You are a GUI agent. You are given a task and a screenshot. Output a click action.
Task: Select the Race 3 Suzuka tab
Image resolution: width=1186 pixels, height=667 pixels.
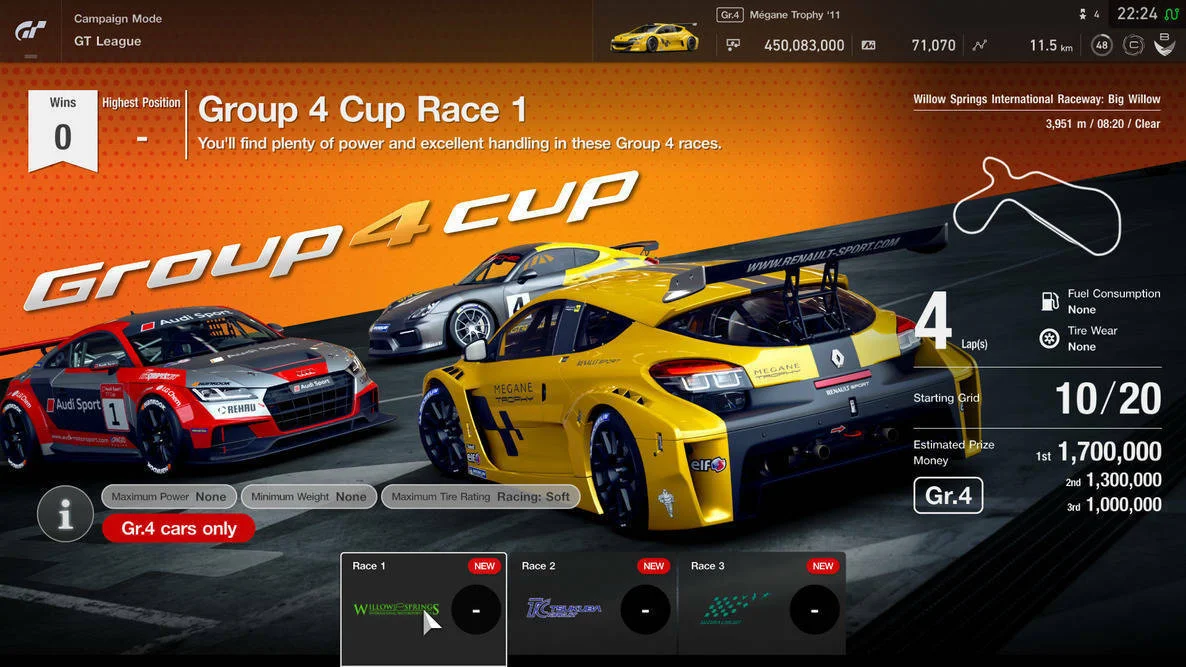pos(762,608)
